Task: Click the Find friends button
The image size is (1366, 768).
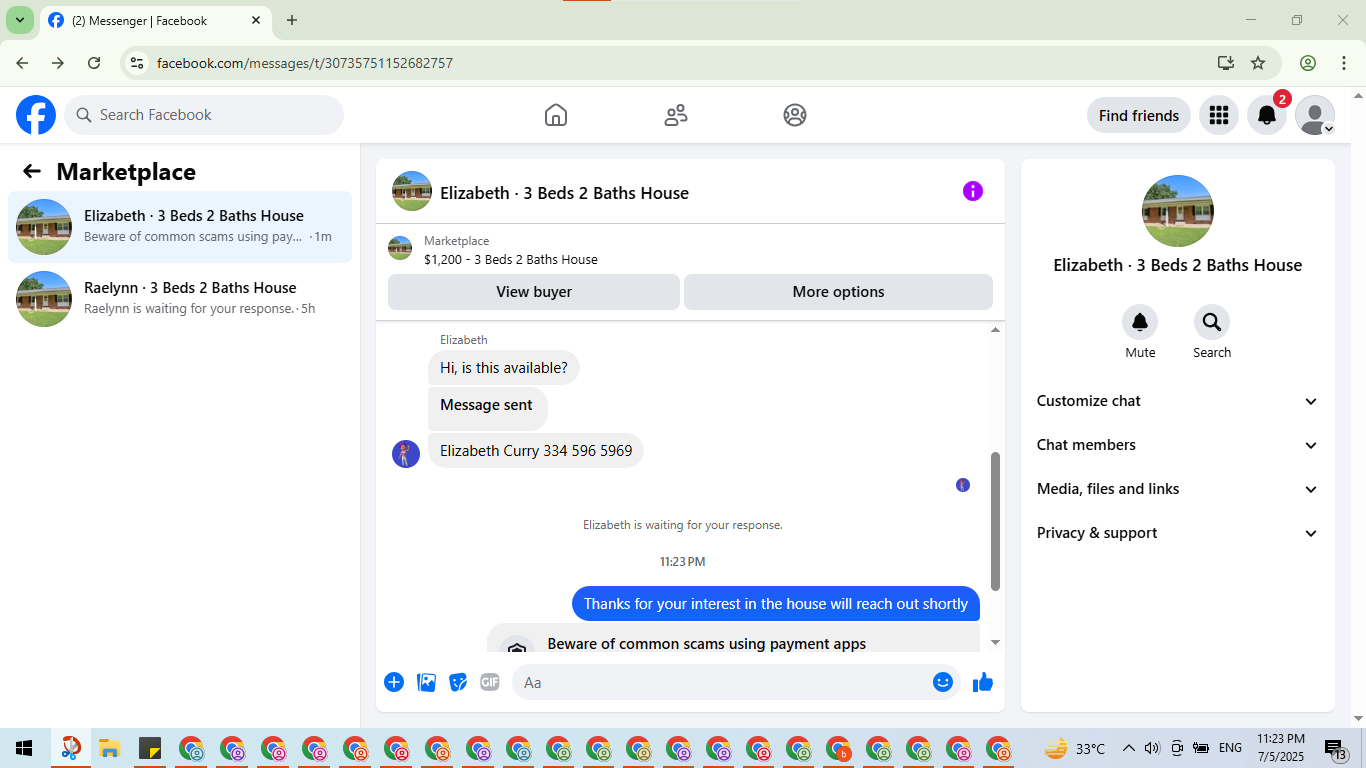Action: [x=1139, y=115]
